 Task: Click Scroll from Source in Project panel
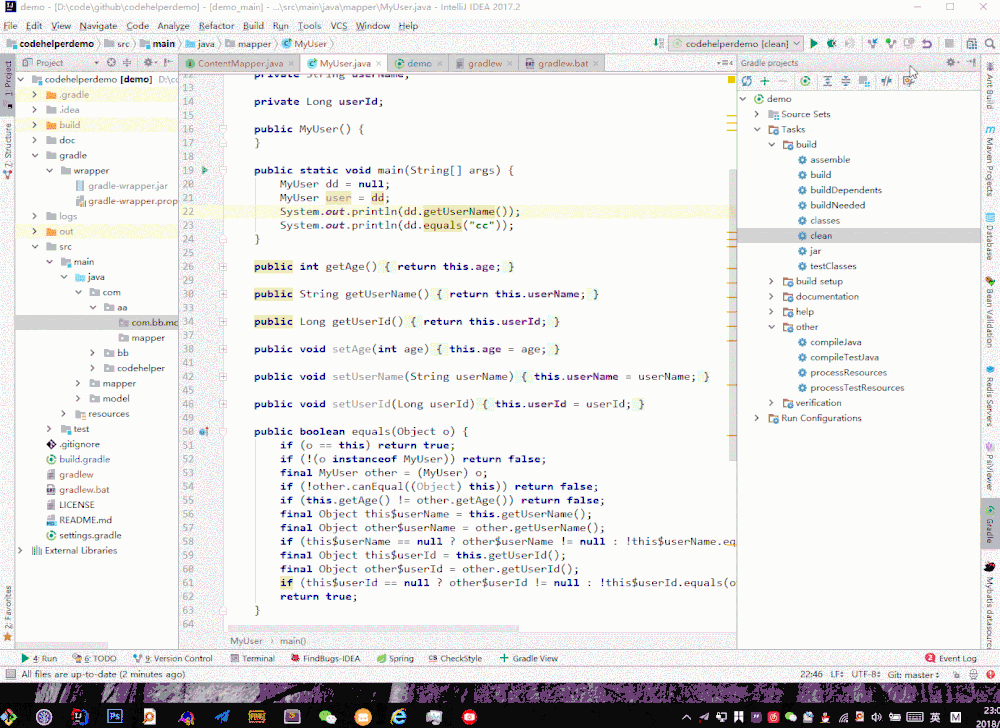(112, 62)
